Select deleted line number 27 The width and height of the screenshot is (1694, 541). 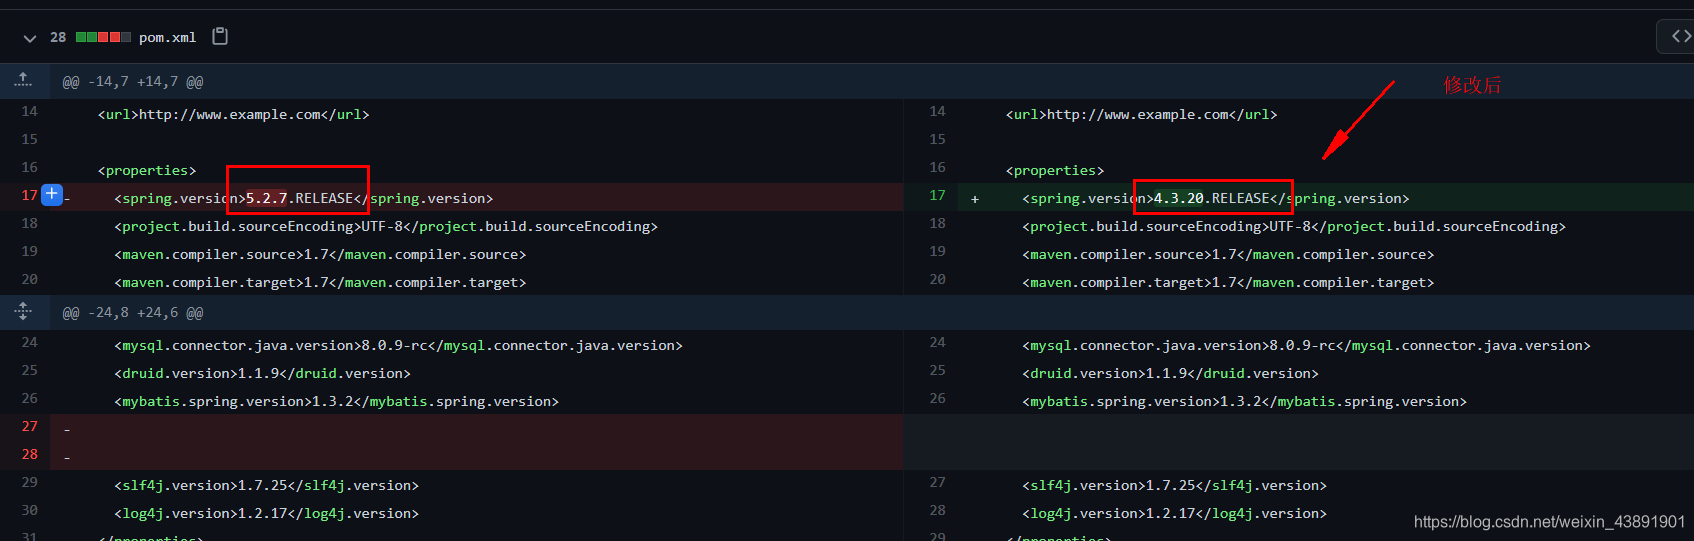30,426
